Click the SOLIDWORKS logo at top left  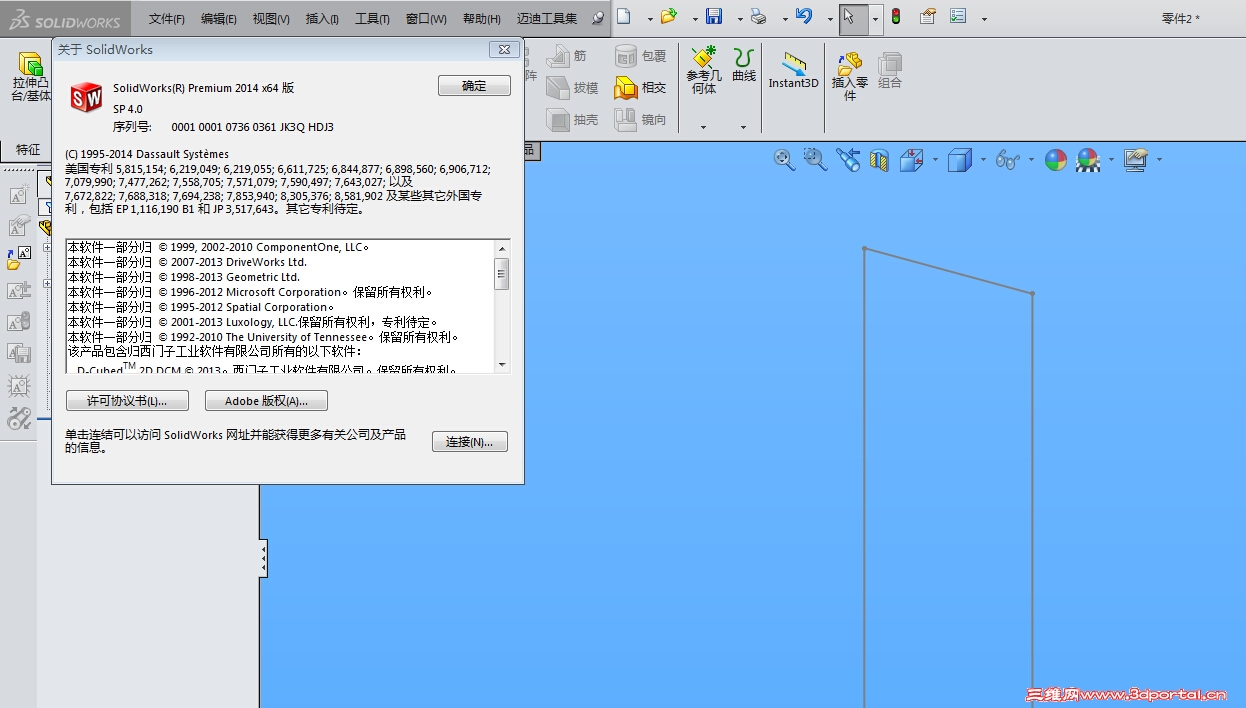[x=65, y=20]
